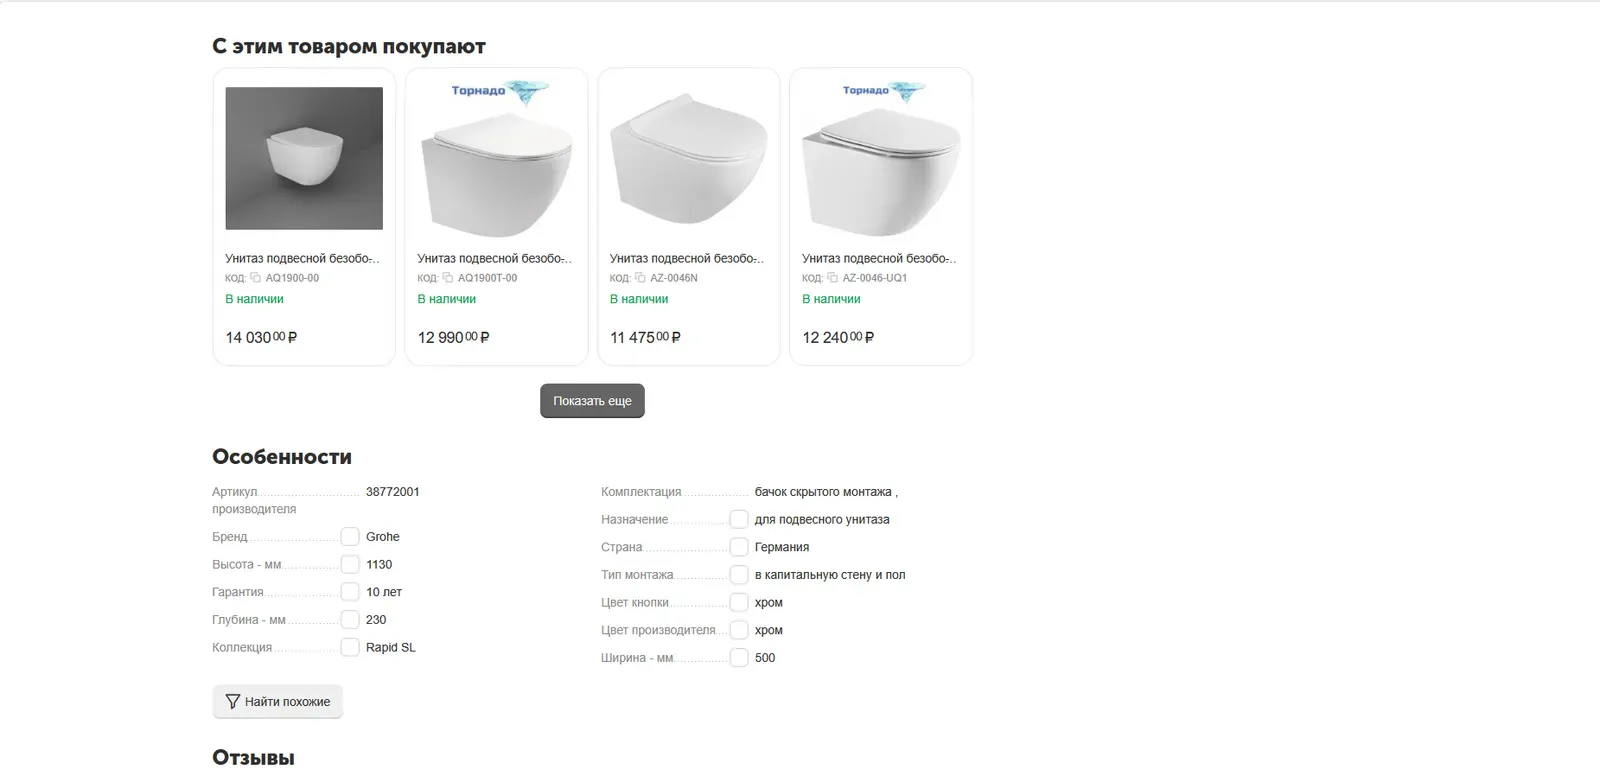Tick the Высота 1130 checkbox

350,565
